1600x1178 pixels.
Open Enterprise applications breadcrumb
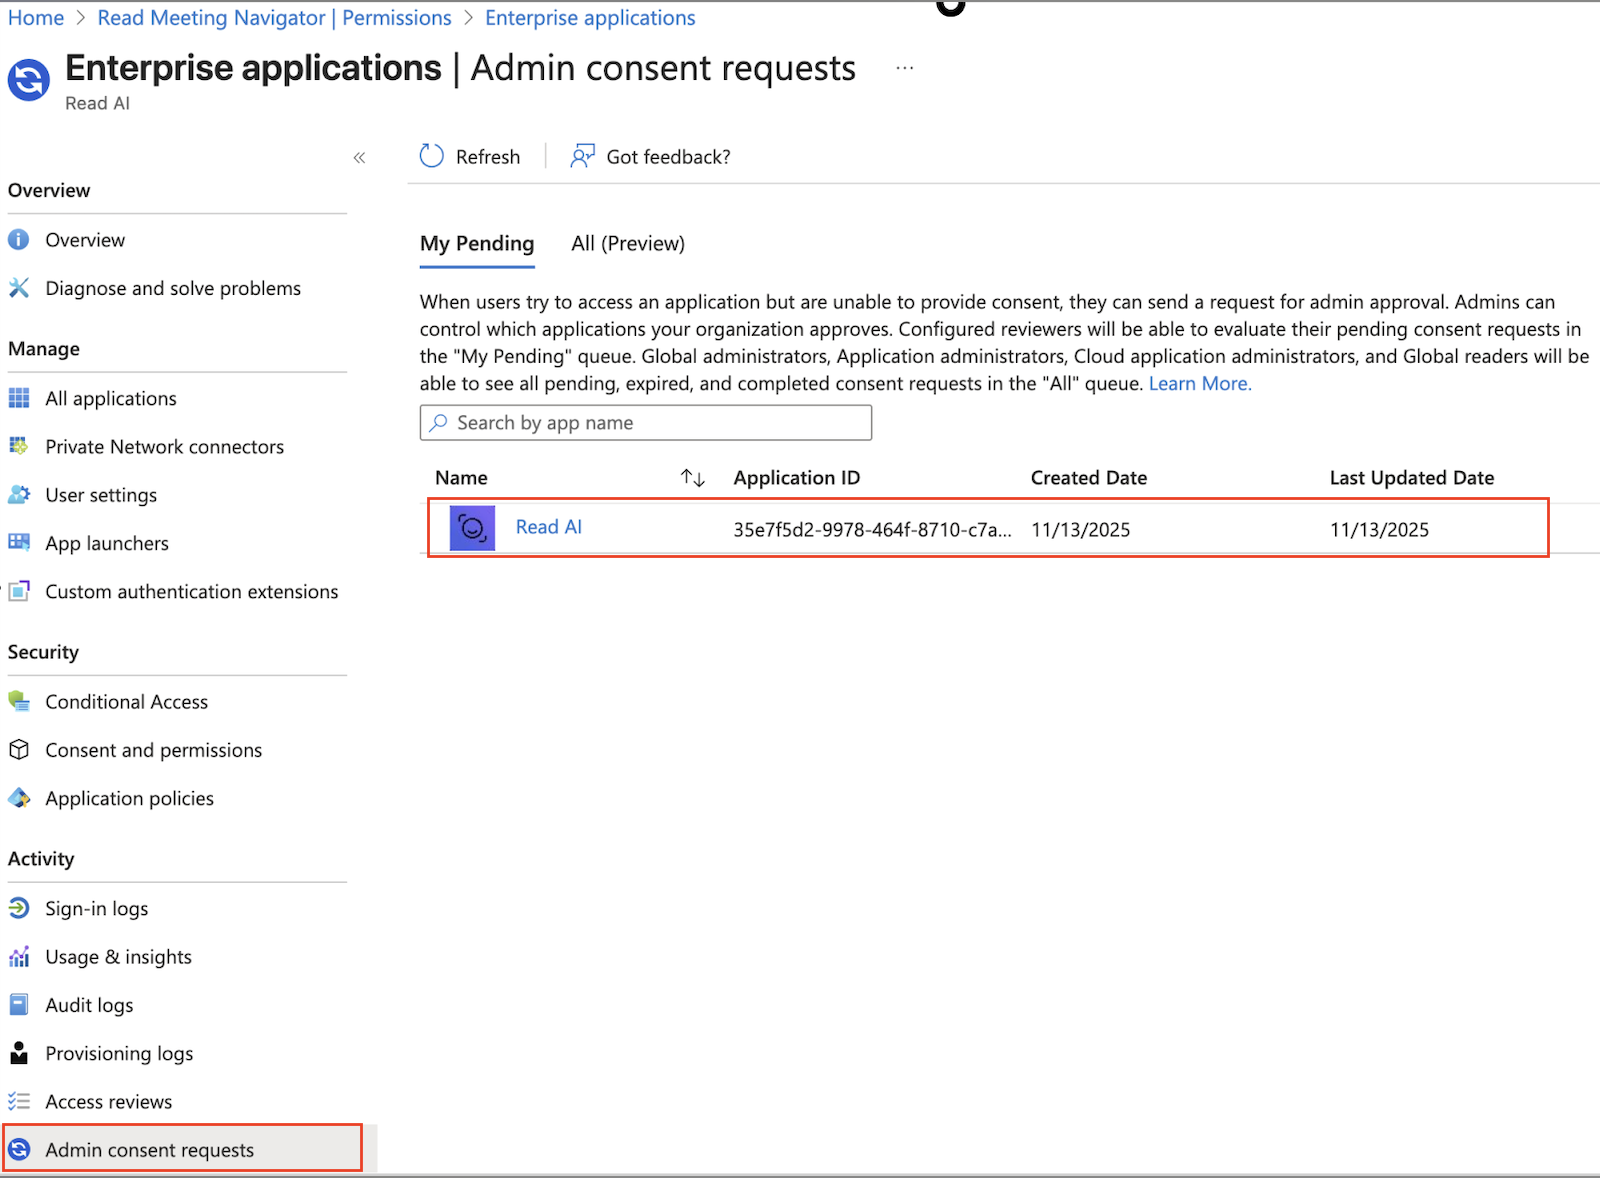[x=590, y=18]
